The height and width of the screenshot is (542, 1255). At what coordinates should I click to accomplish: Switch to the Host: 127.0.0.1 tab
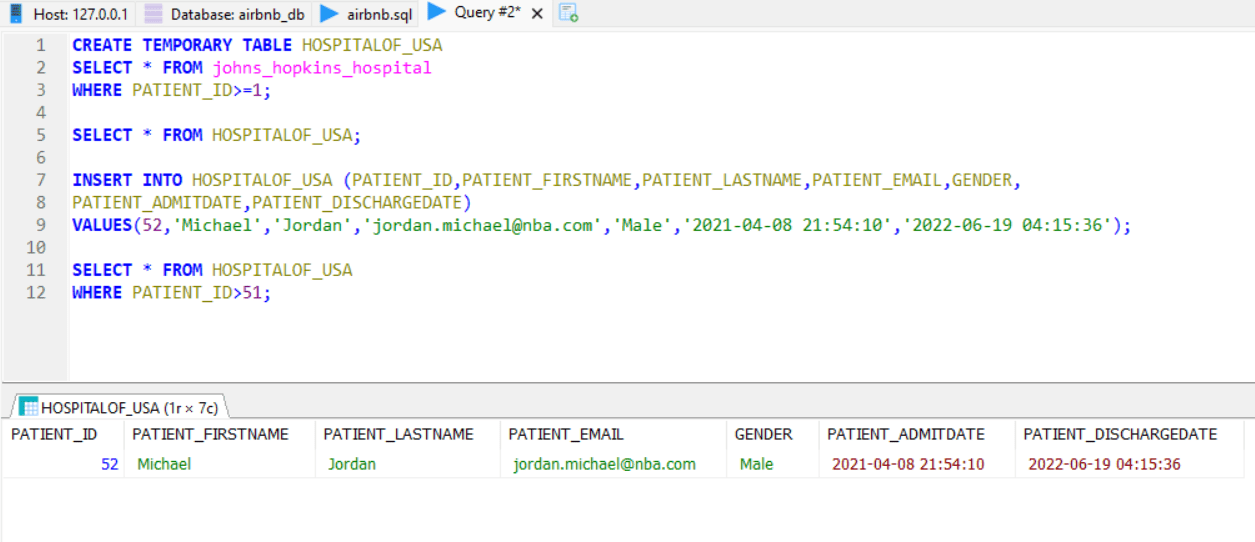pyautogui.click(x=69, y=14)
